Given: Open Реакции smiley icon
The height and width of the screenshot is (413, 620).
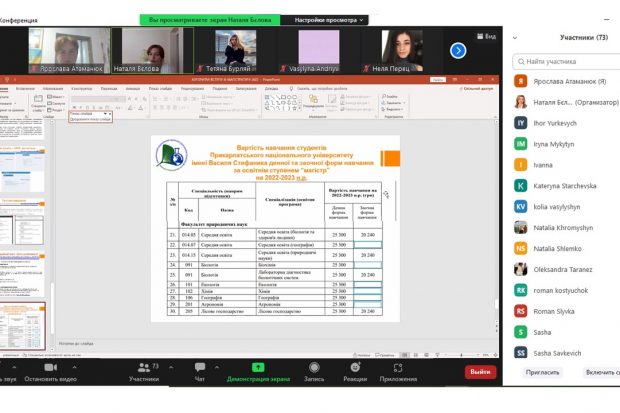Looking at the screenshot, I should pyautogui.click(x=355, y=368).
